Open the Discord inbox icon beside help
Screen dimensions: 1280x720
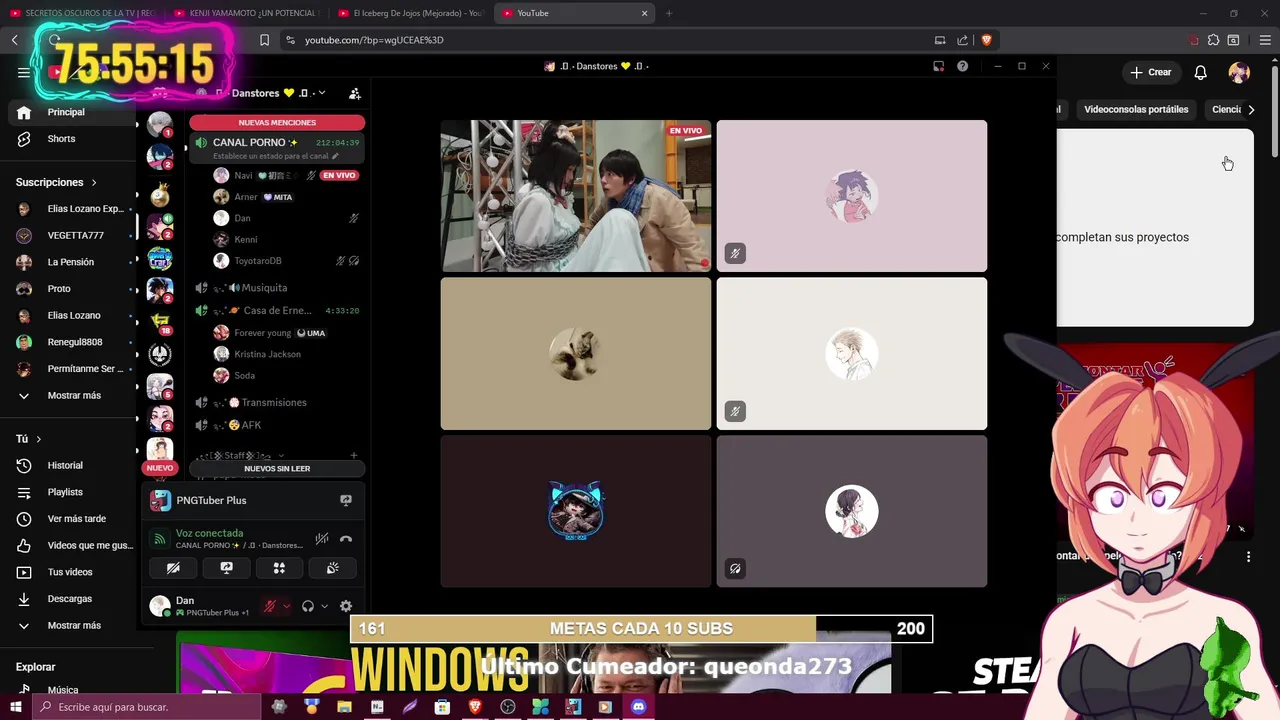coord(938,66)
